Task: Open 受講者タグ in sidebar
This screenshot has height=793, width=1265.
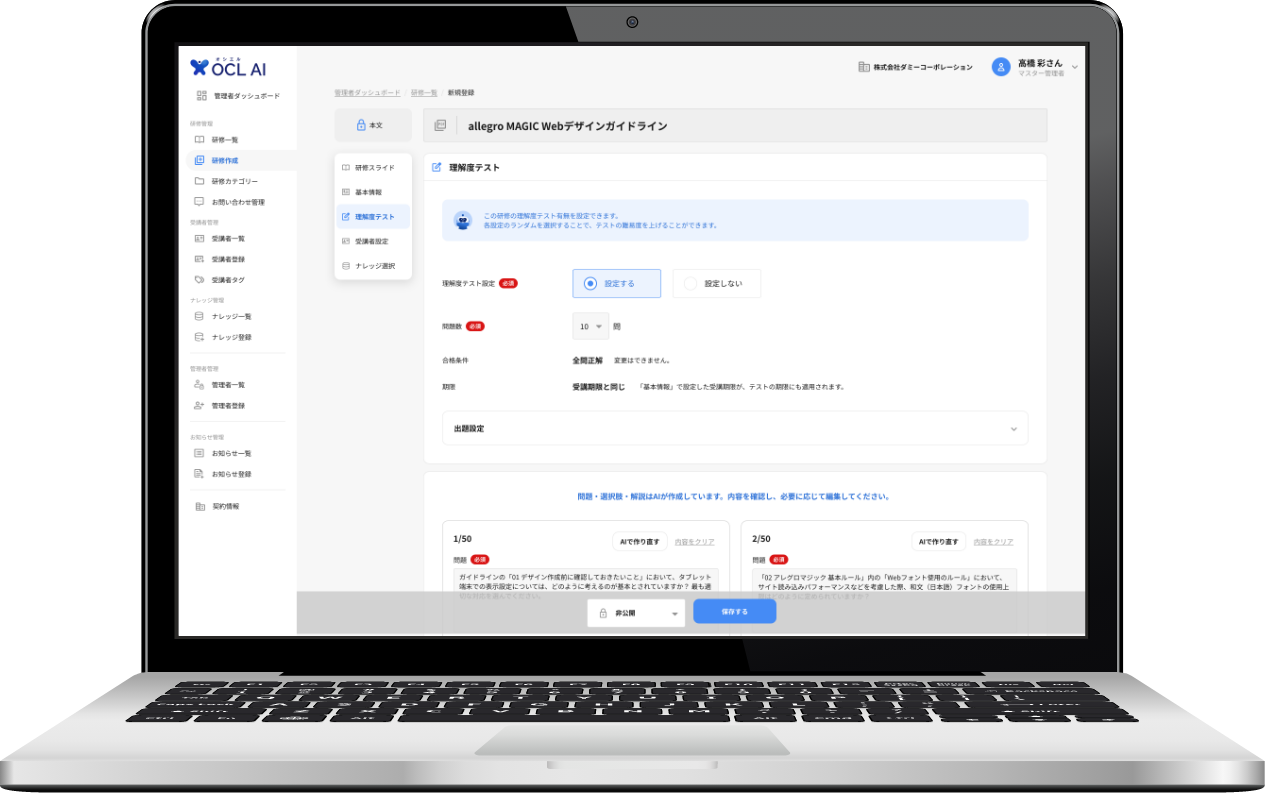Action: coord(227,280)
